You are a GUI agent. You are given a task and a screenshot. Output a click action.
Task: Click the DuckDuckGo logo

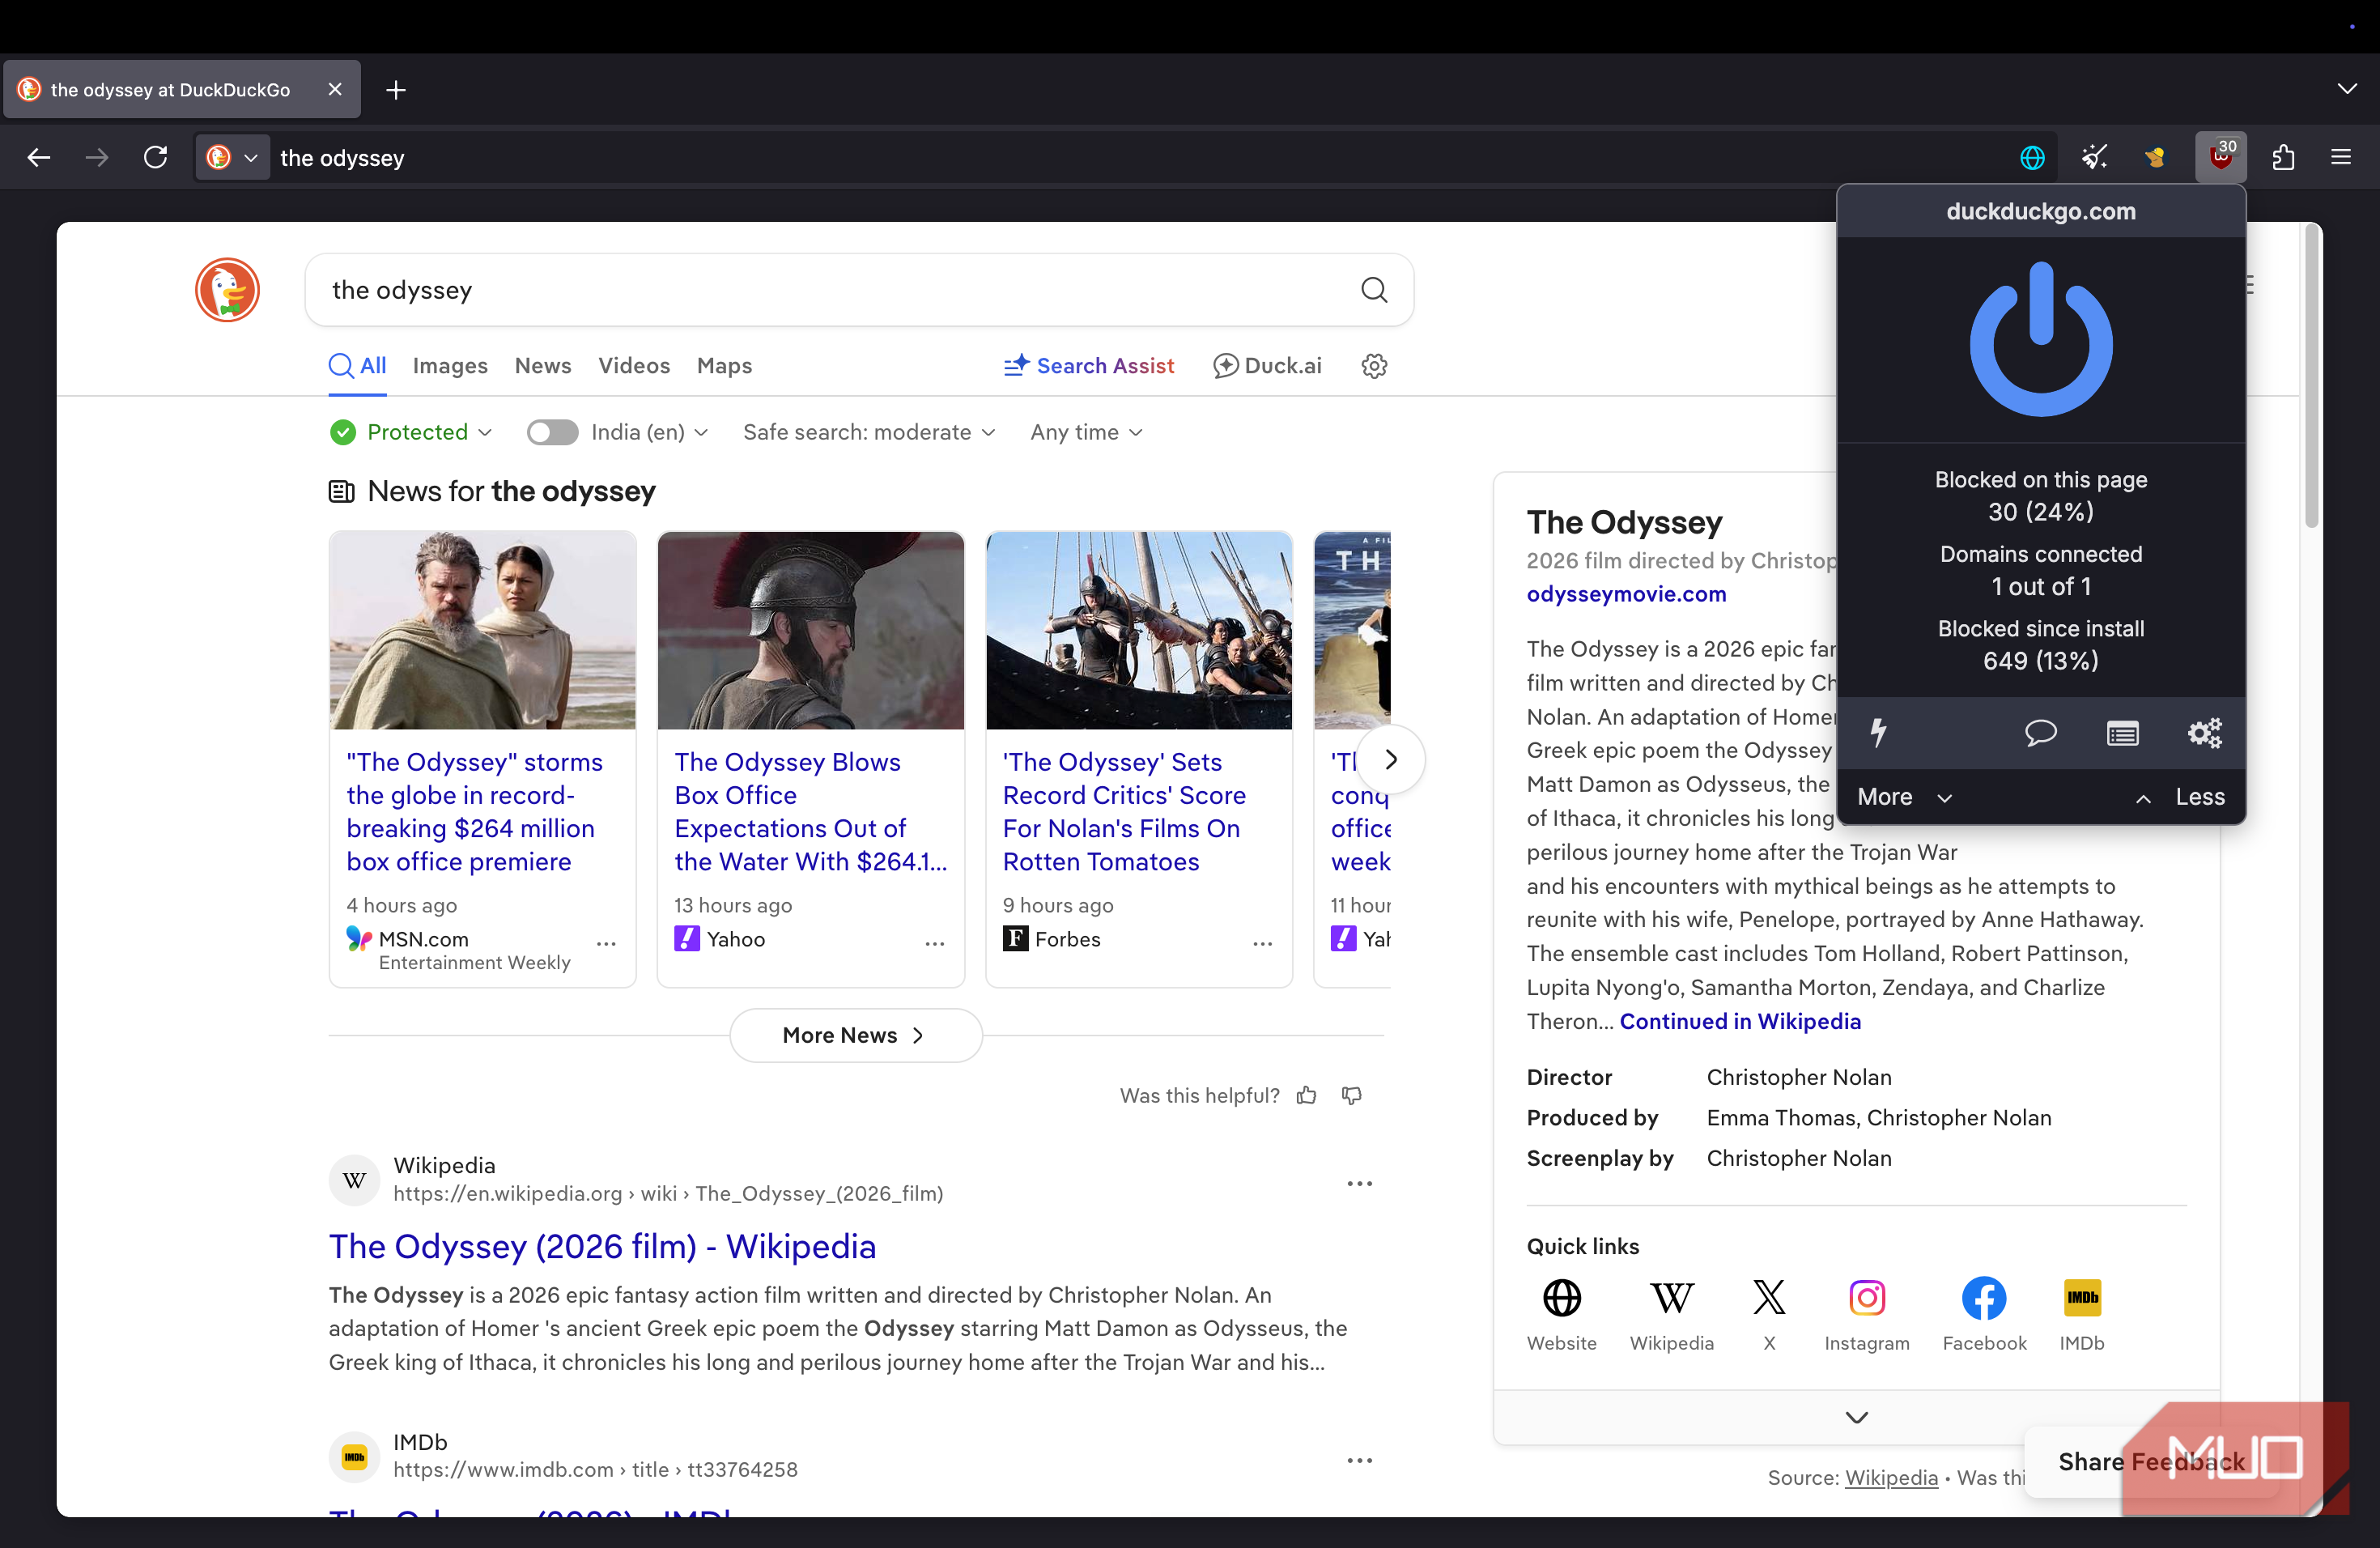point(227,290)
